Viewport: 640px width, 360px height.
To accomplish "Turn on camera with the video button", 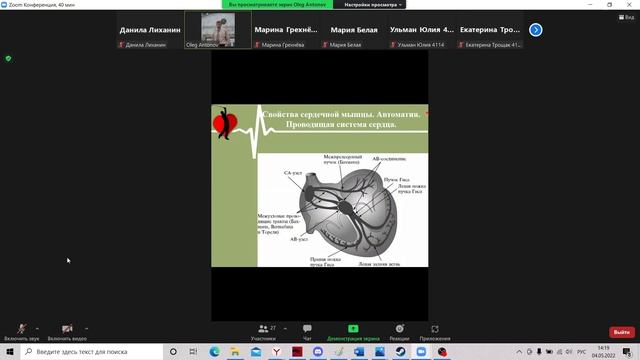I will (67, 332).
